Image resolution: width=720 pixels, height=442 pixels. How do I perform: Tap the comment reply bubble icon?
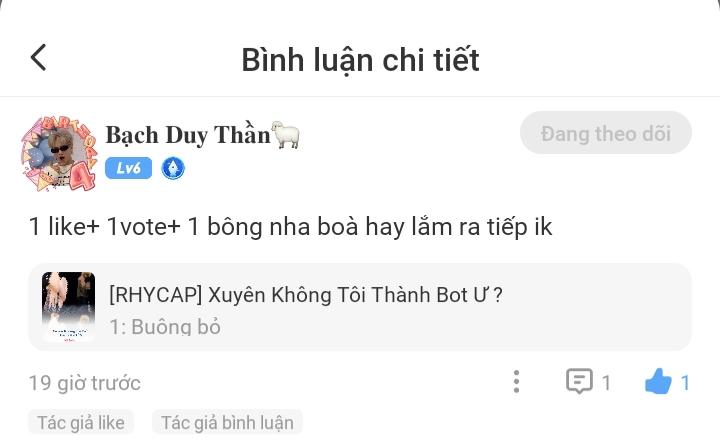coord(579,381)
